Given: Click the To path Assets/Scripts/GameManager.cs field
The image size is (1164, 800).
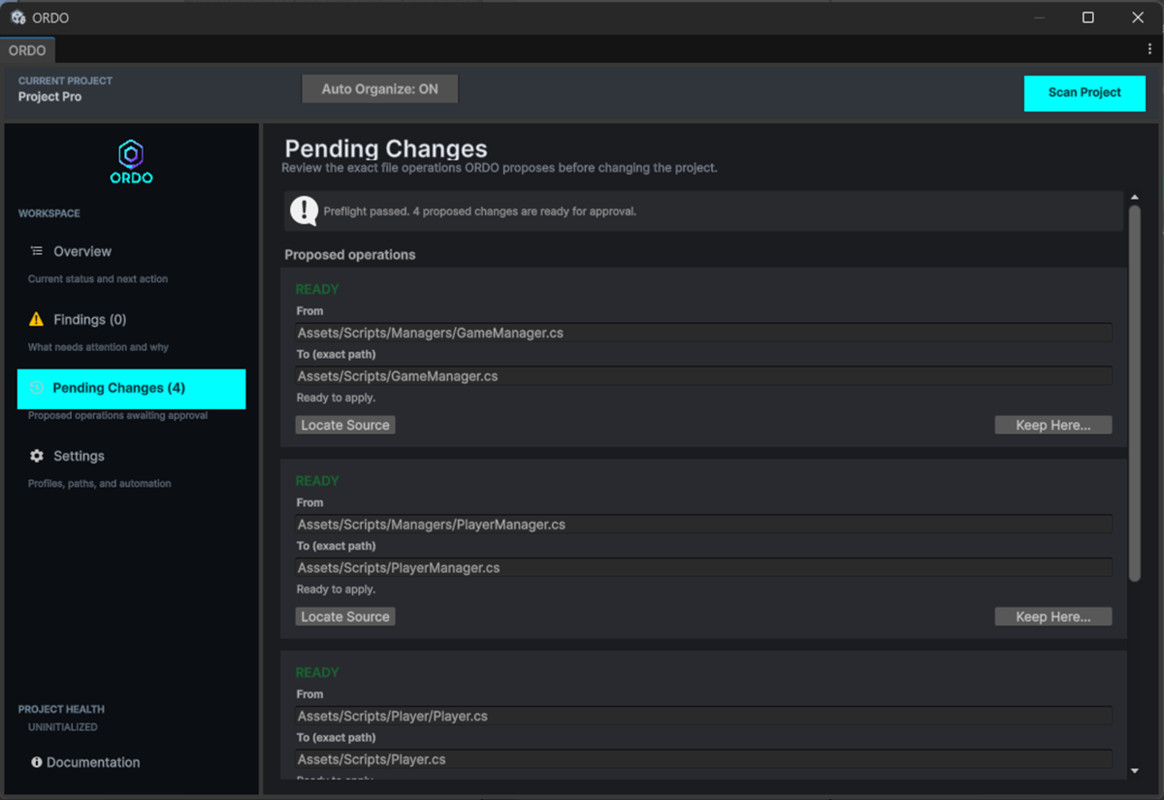Looking at the screenshot, I should tap(703, 376).
